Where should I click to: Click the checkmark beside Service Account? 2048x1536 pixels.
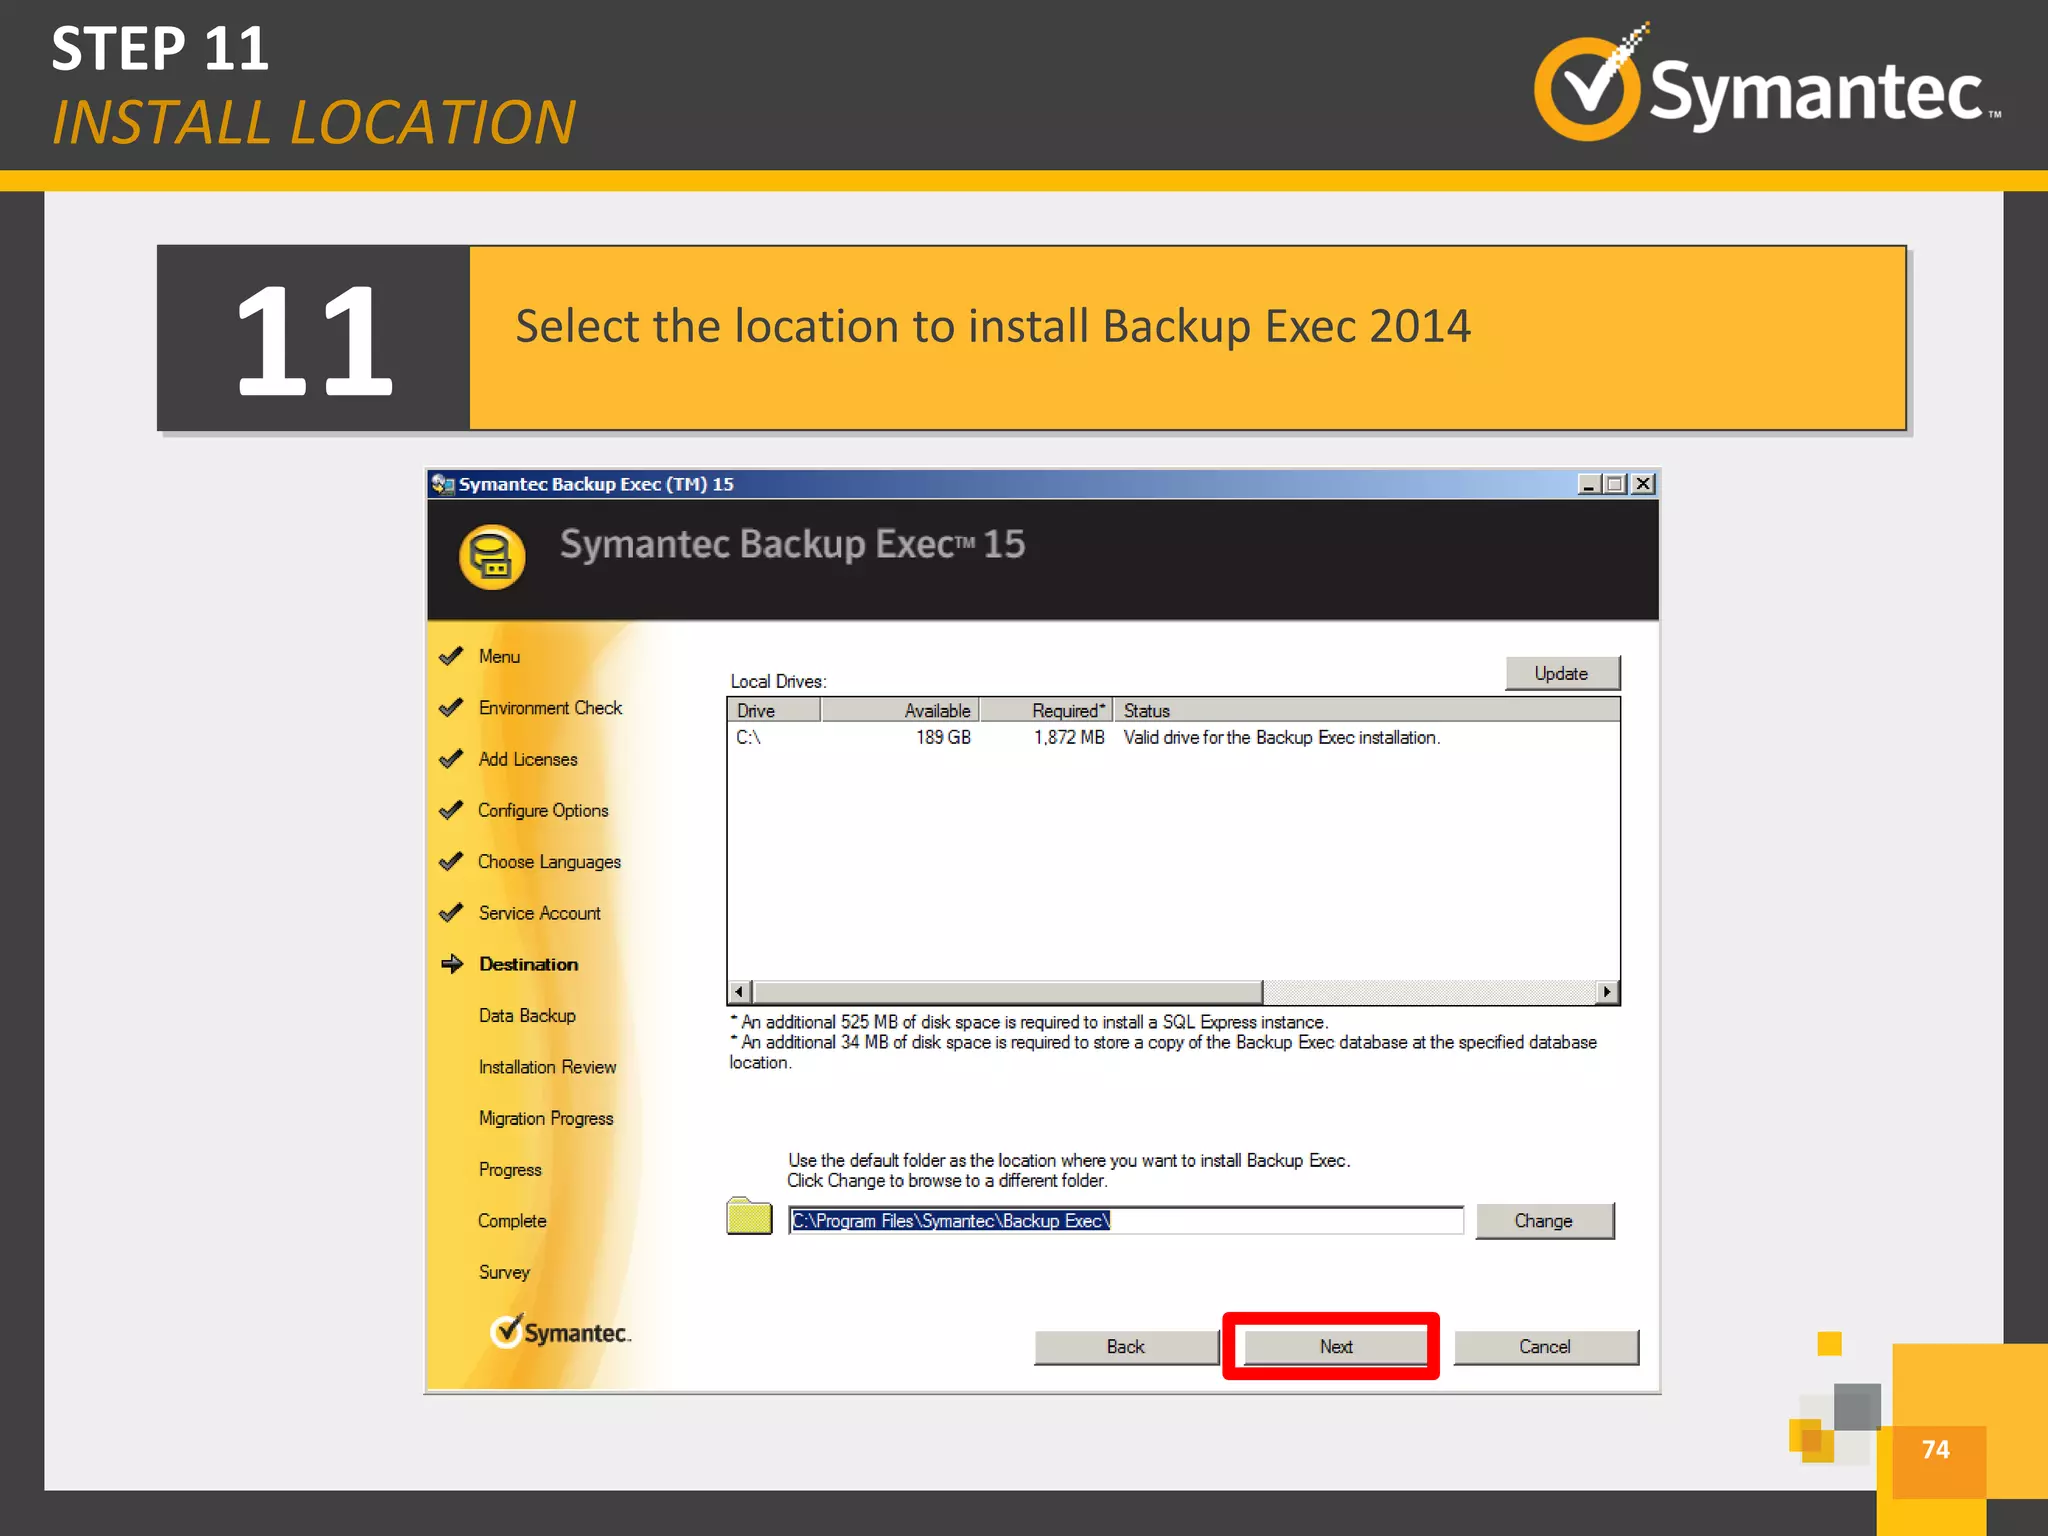(x=452, y=913)
